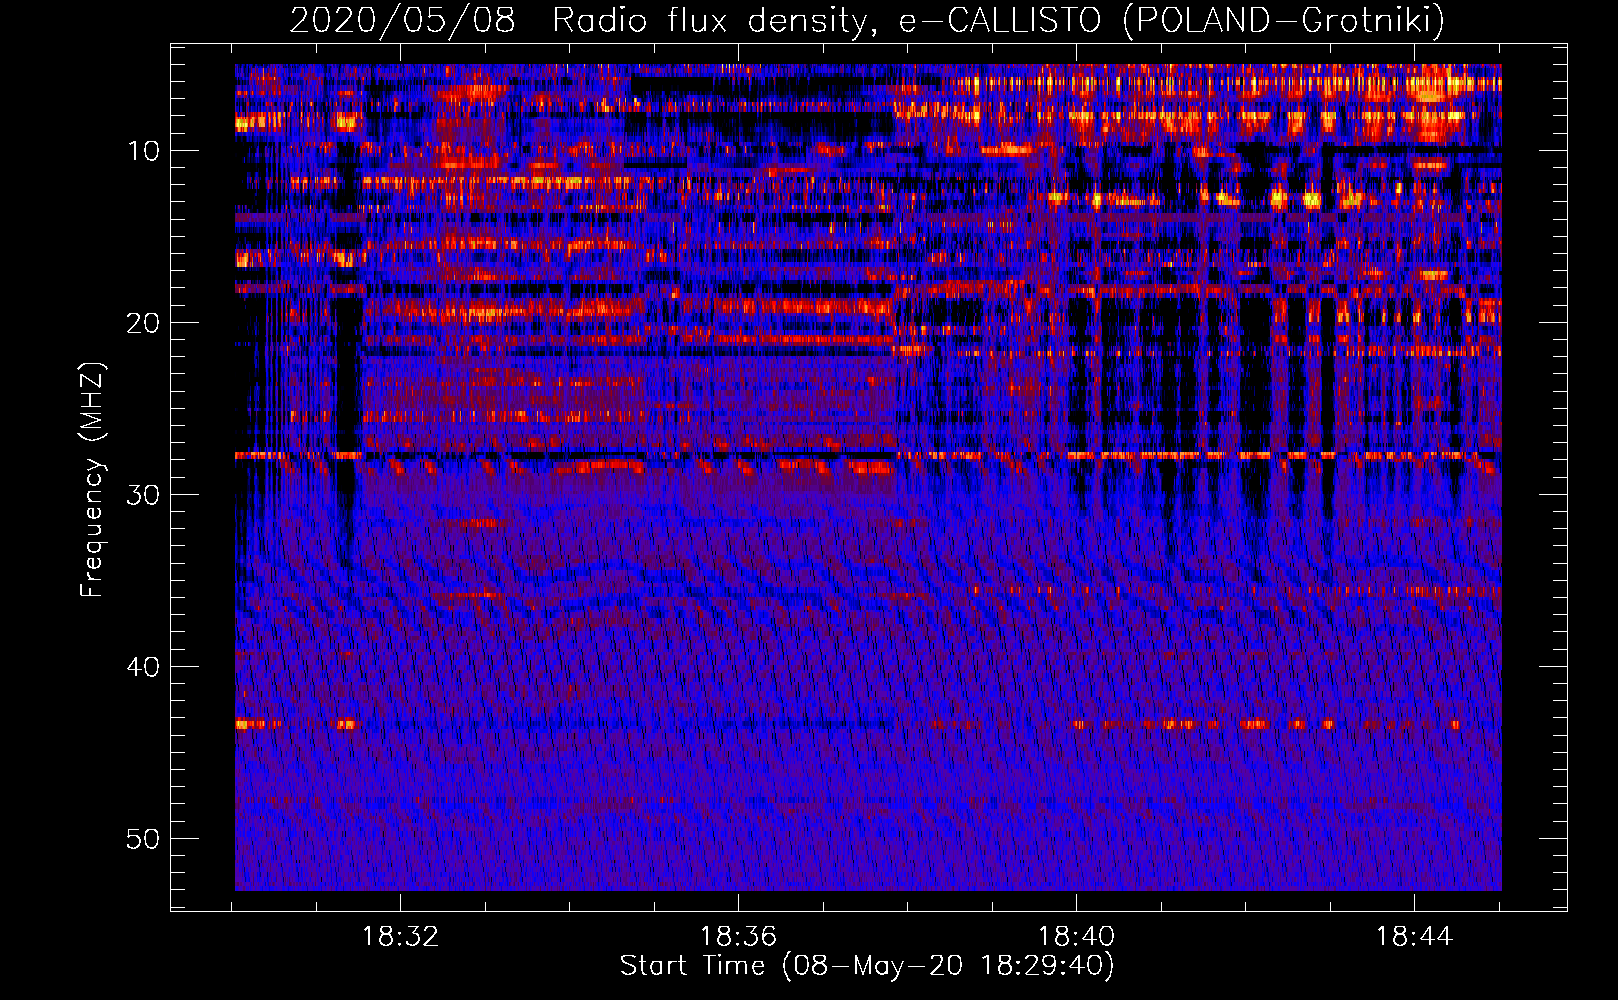
Task: Click the '50' frequency tick label
Action: click(x=144, y=839)
